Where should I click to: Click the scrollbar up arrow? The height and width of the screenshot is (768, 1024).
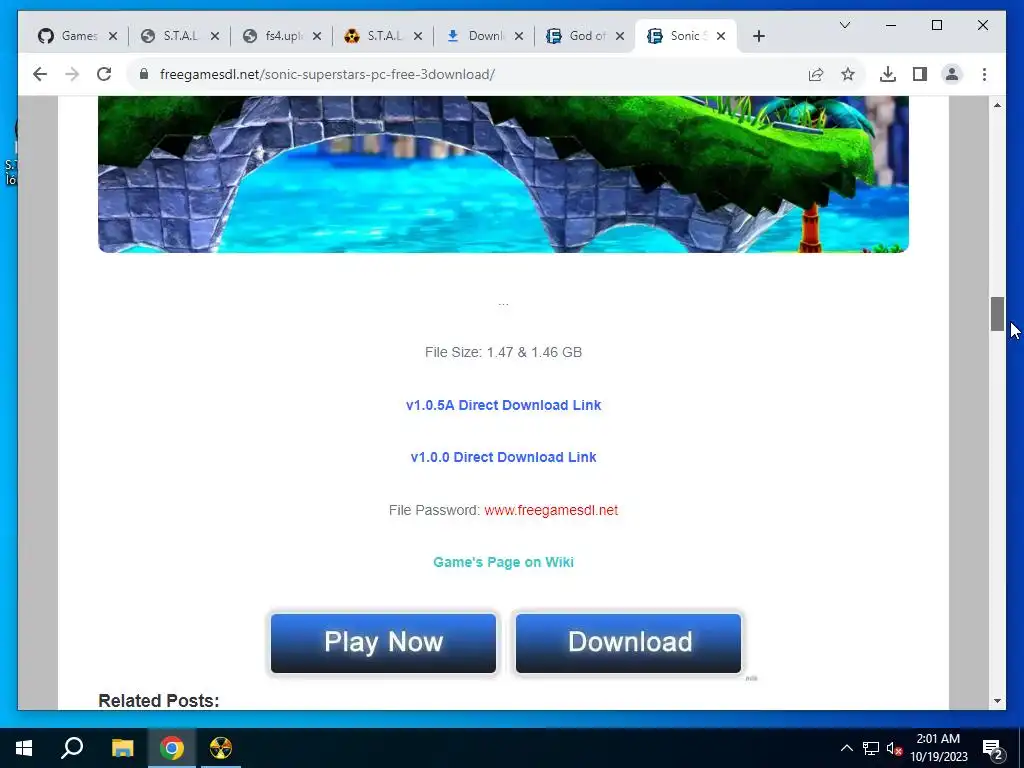(x=997, y=105)
